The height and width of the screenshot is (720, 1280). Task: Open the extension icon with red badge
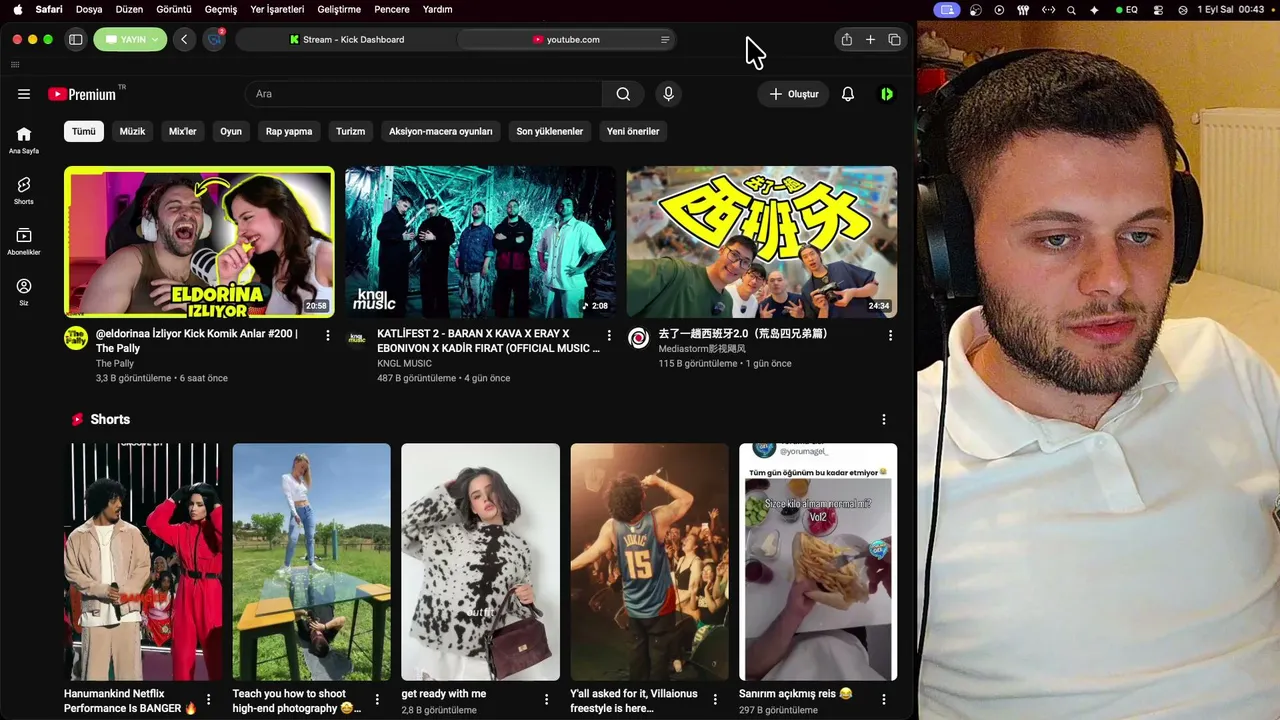tap(214, 40)
